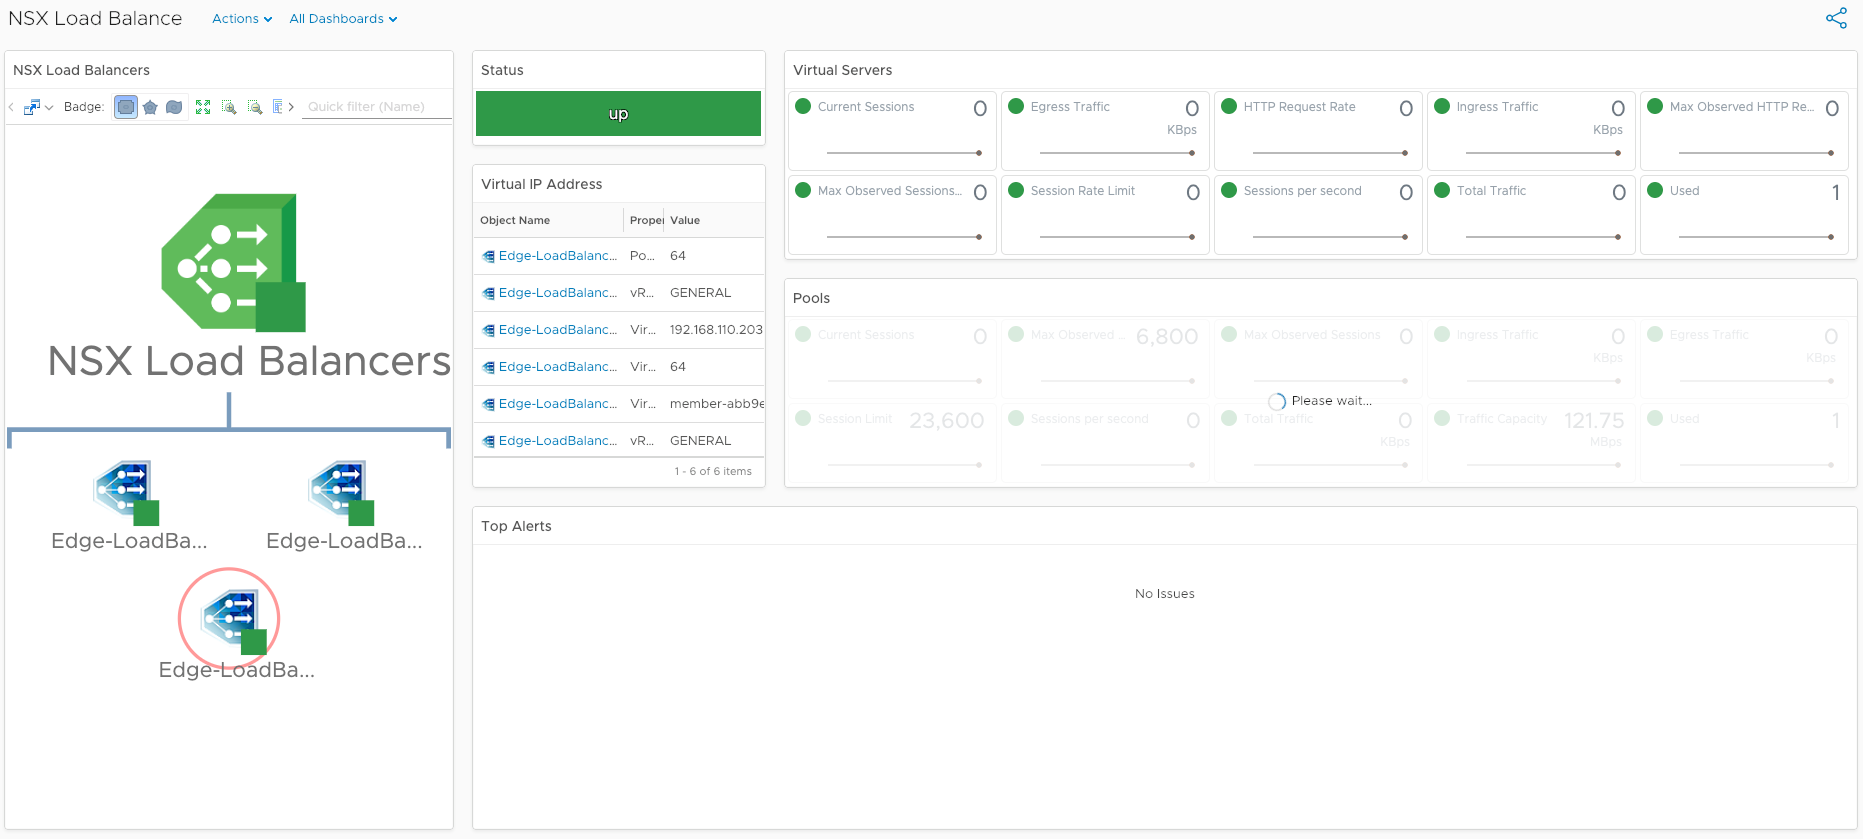Screen dimensions: 1863x839
Task: Click the green up status bar
Action: pos(618,114)
